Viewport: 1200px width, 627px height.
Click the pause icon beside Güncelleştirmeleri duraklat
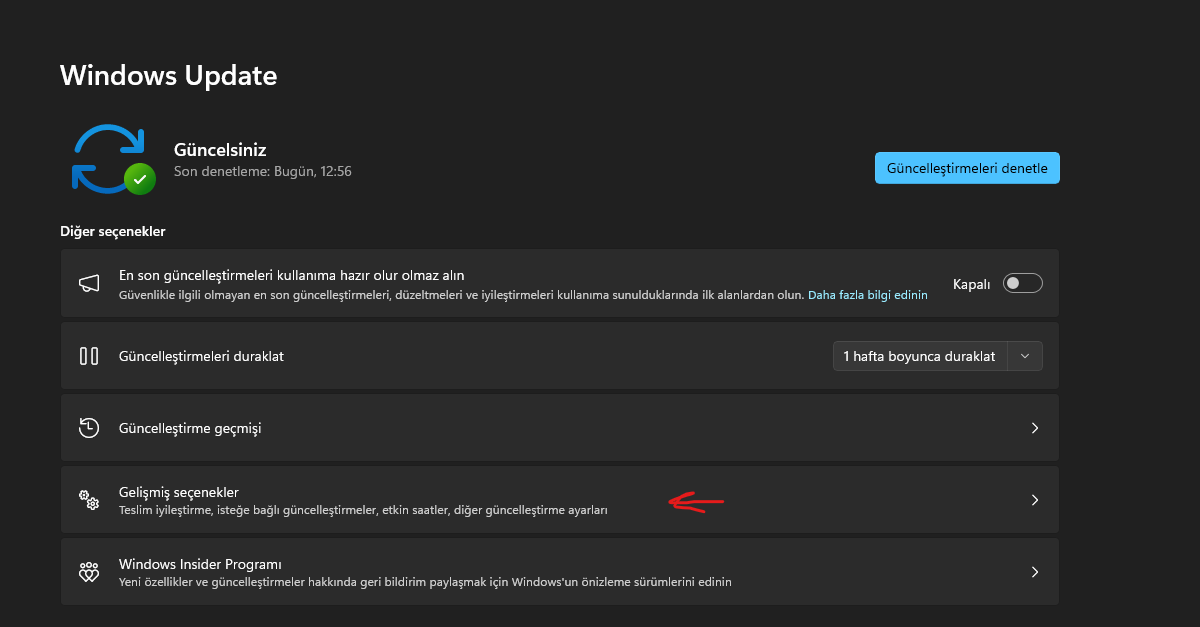89,356
